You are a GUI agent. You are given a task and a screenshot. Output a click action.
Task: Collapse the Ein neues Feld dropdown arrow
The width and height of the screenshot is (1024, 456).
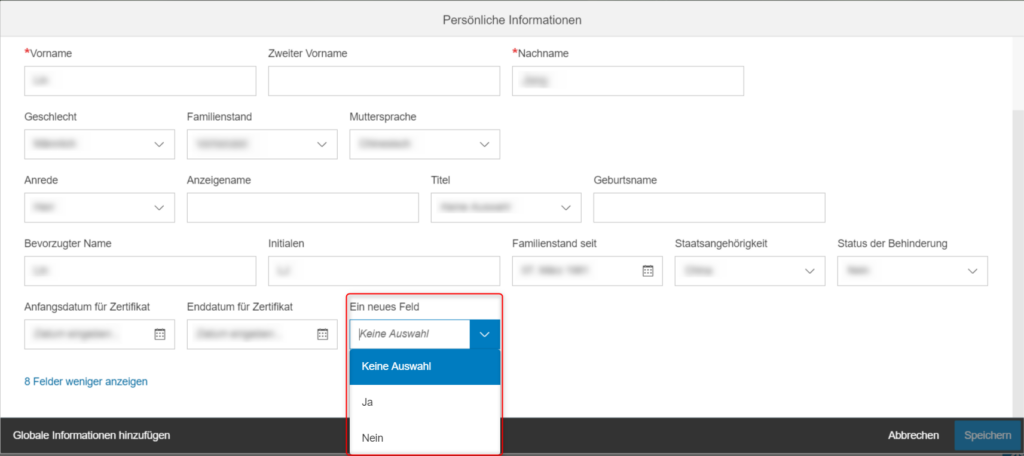click(x=485, y=334)
